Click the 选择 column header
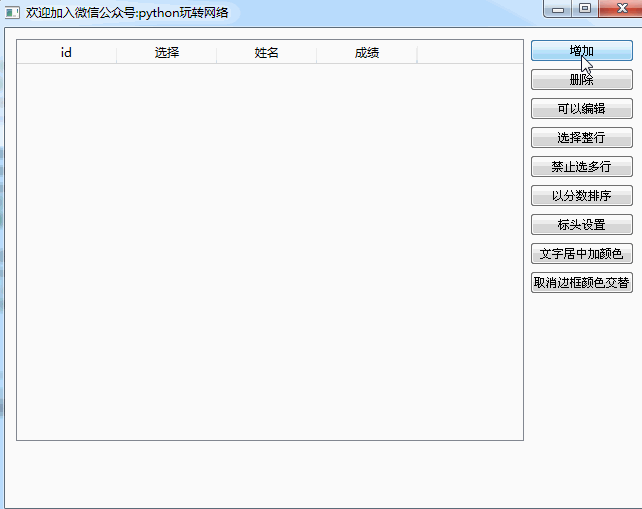 point(167,52)
